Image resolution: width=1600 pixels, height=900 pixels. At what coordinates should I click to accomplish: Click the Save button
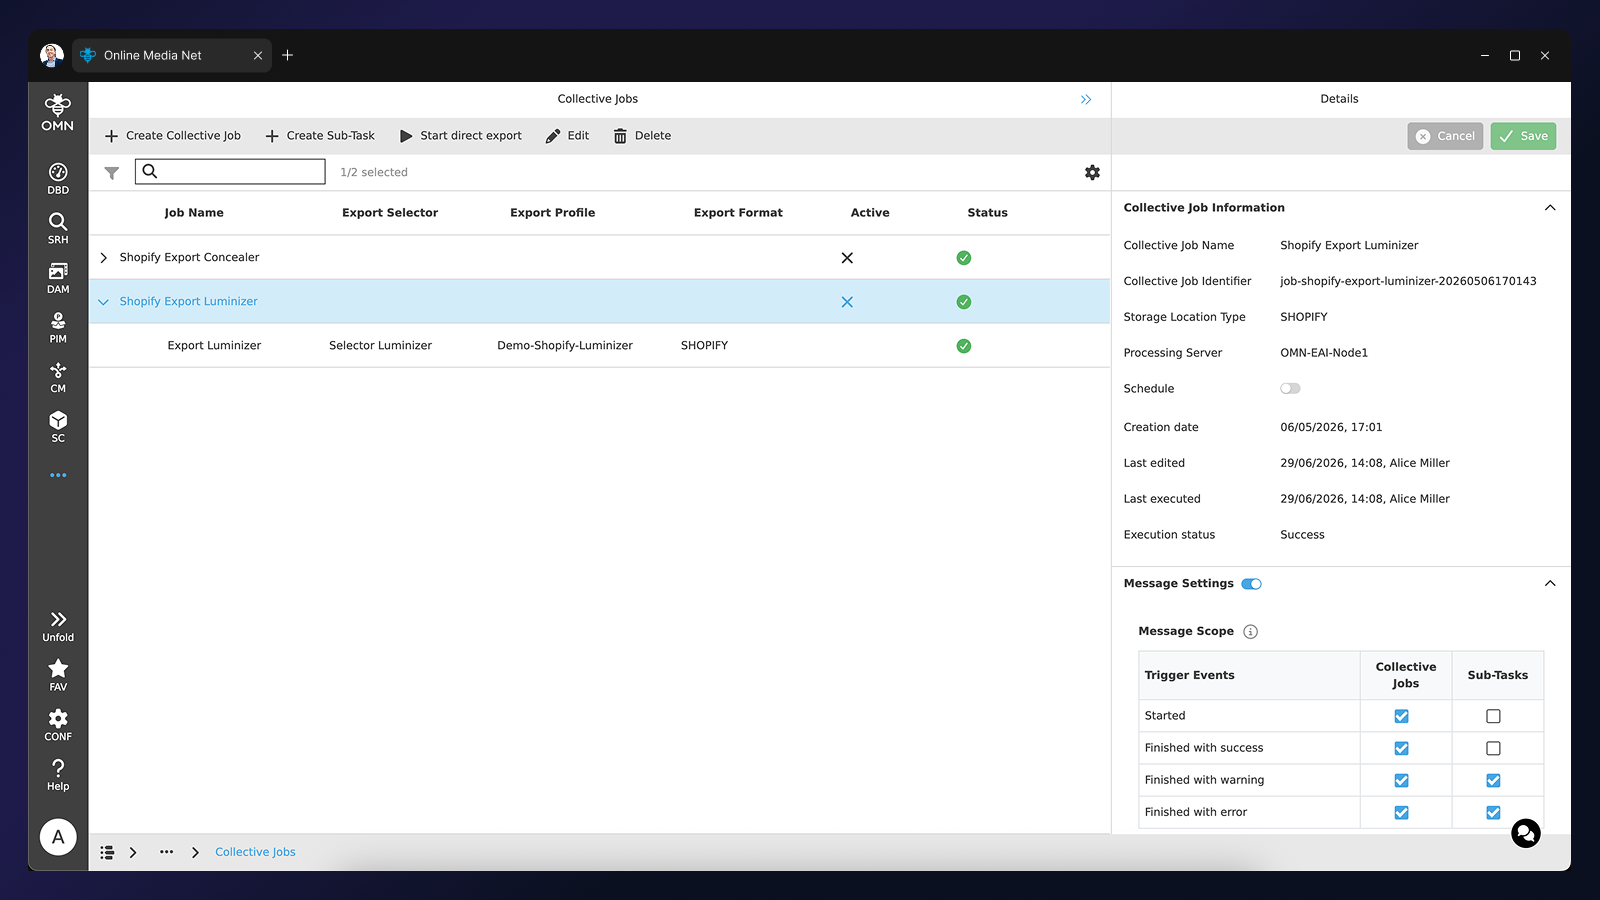1523,136
